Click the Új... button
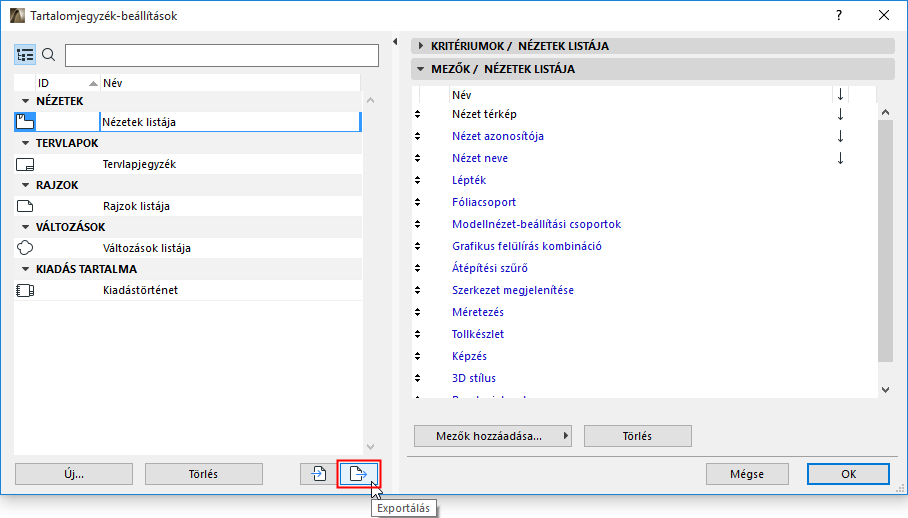The image size is (908, 518). [x=74, y=474]
